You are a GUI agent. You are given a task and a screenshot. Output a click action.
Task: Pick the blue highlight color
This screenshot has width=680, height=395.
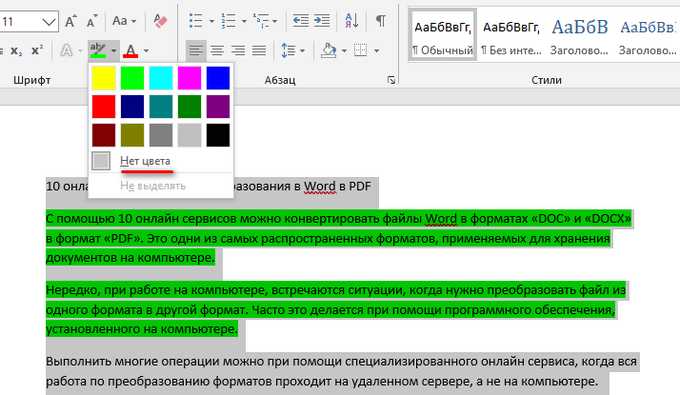[x=218, y=78]
